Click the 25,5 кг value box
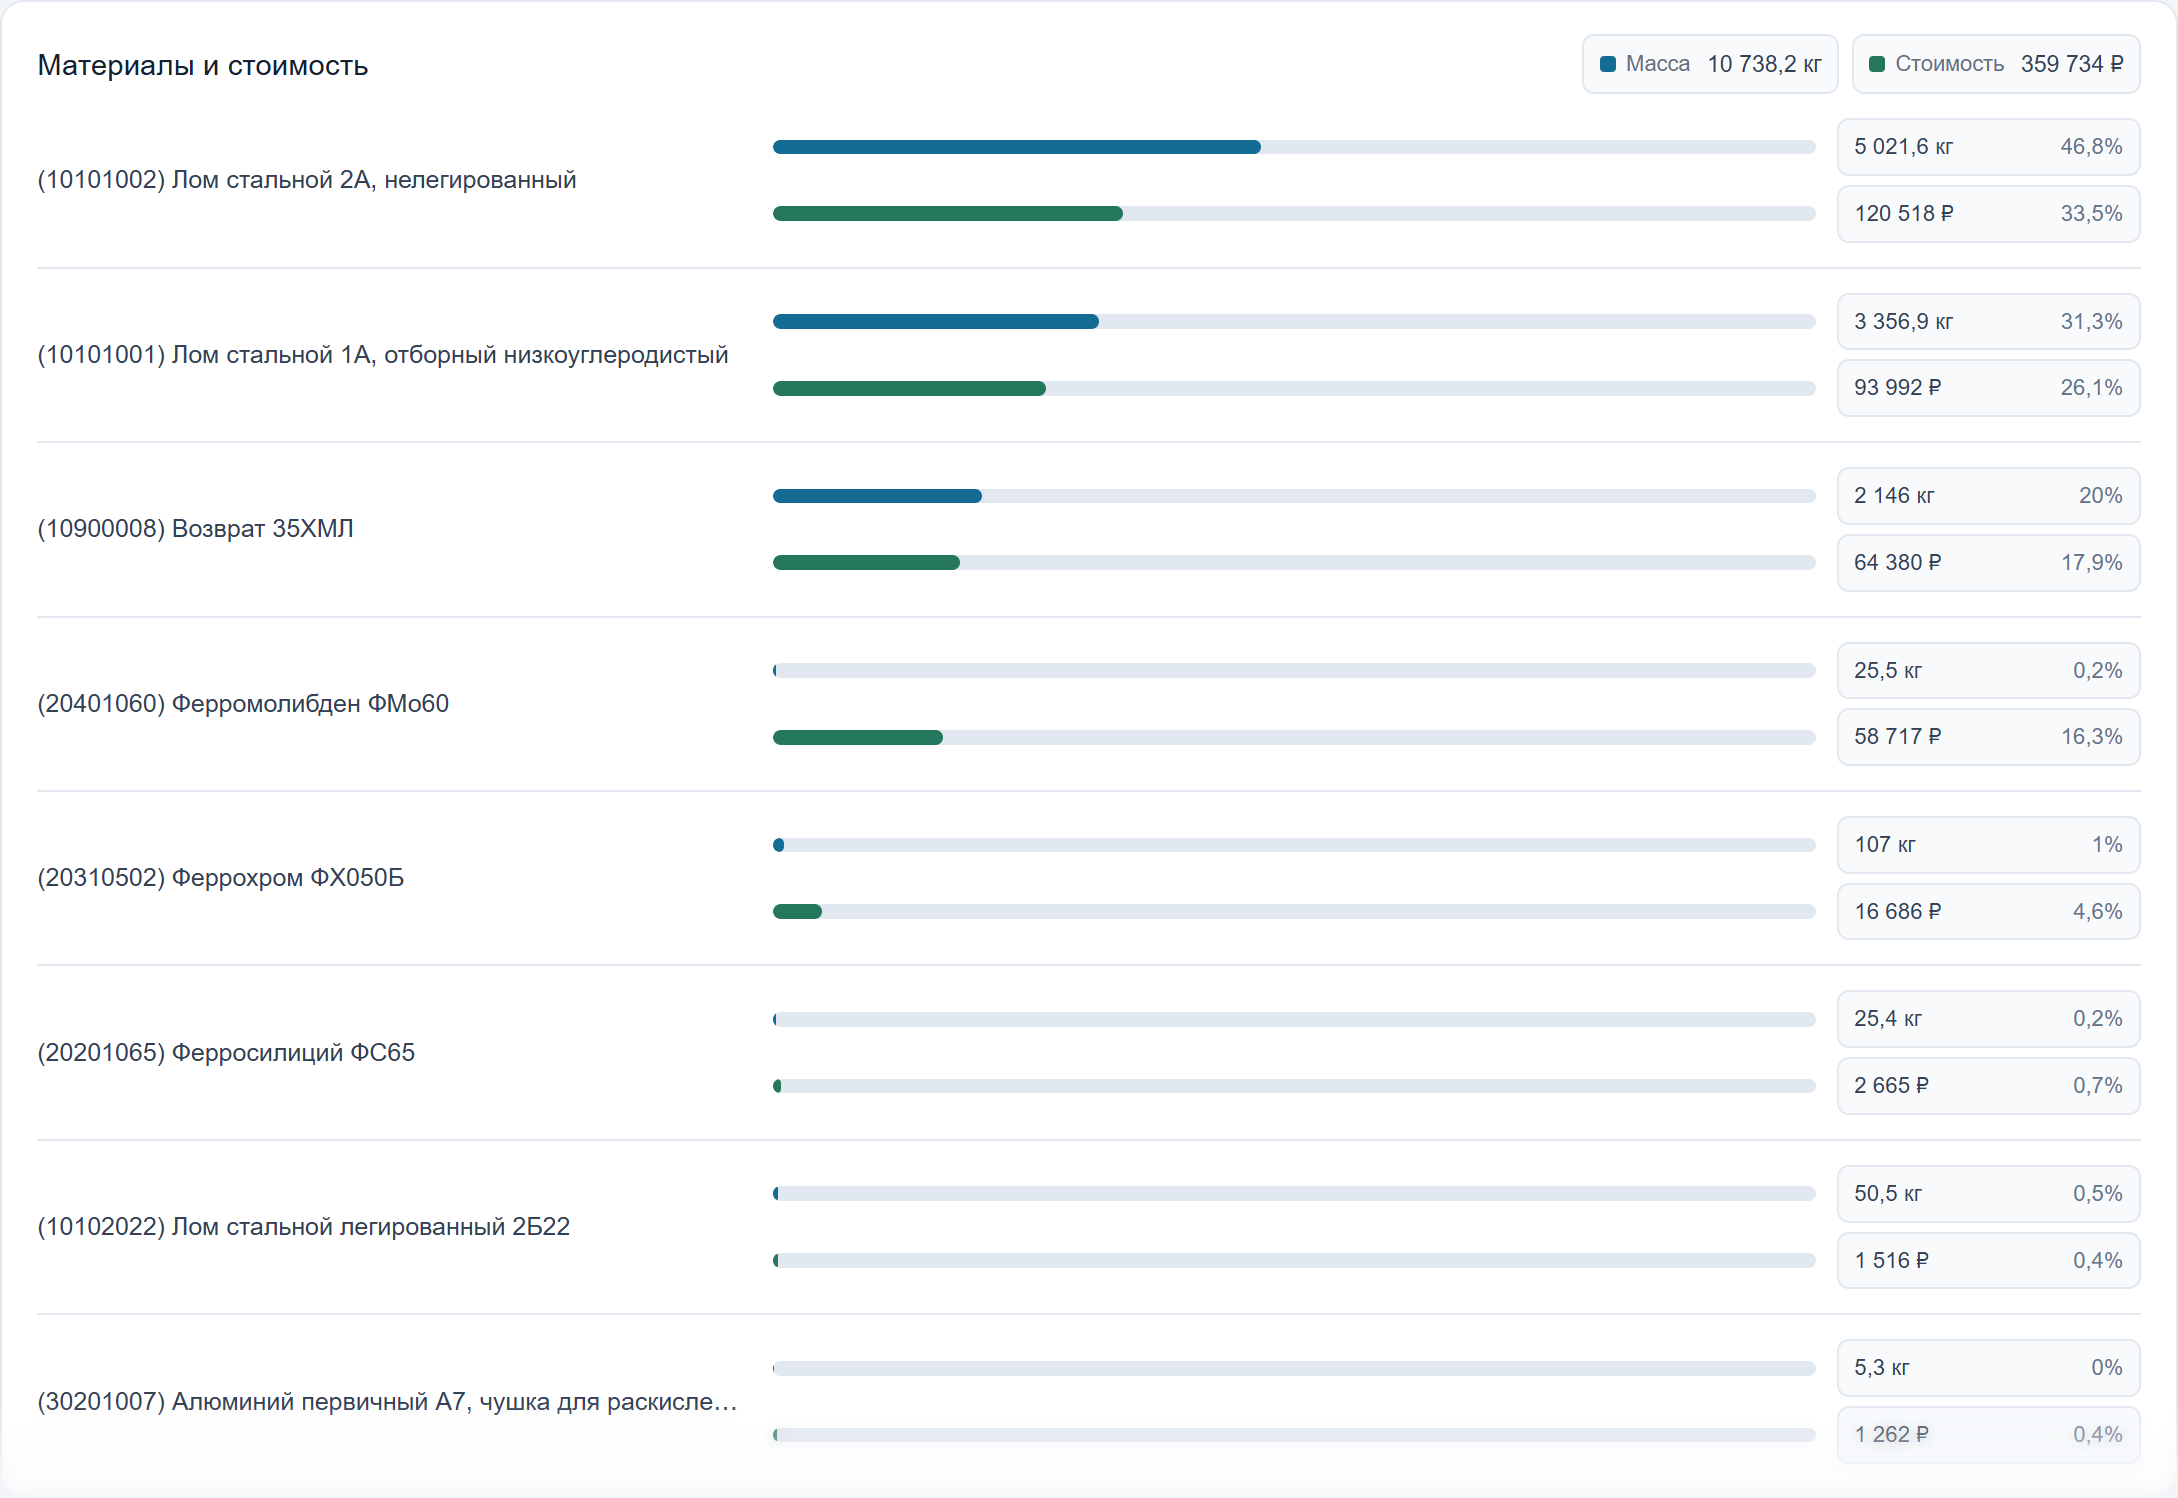Image resolution: width=2178 pixels, height=1498 pixels. (1988, 670)
